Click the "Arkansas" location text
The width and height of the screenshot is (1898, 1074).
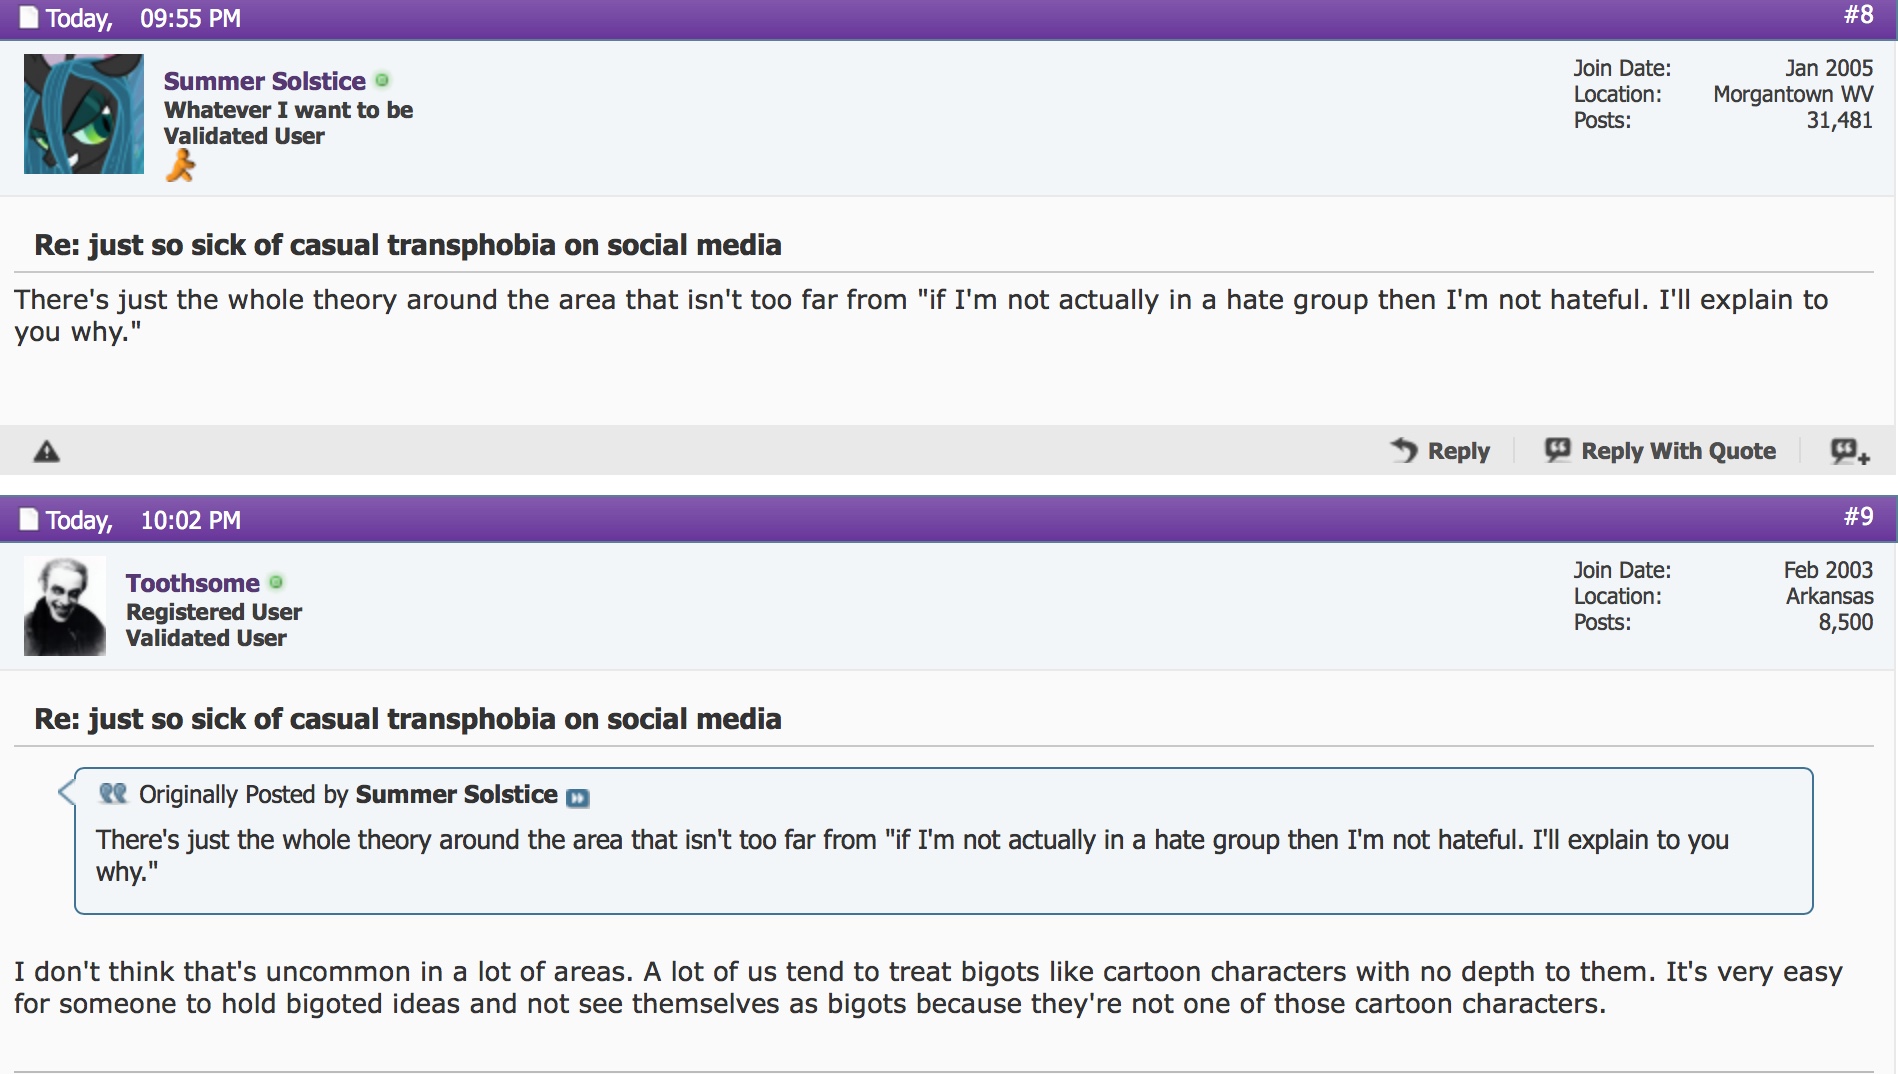coord(1830,596)
